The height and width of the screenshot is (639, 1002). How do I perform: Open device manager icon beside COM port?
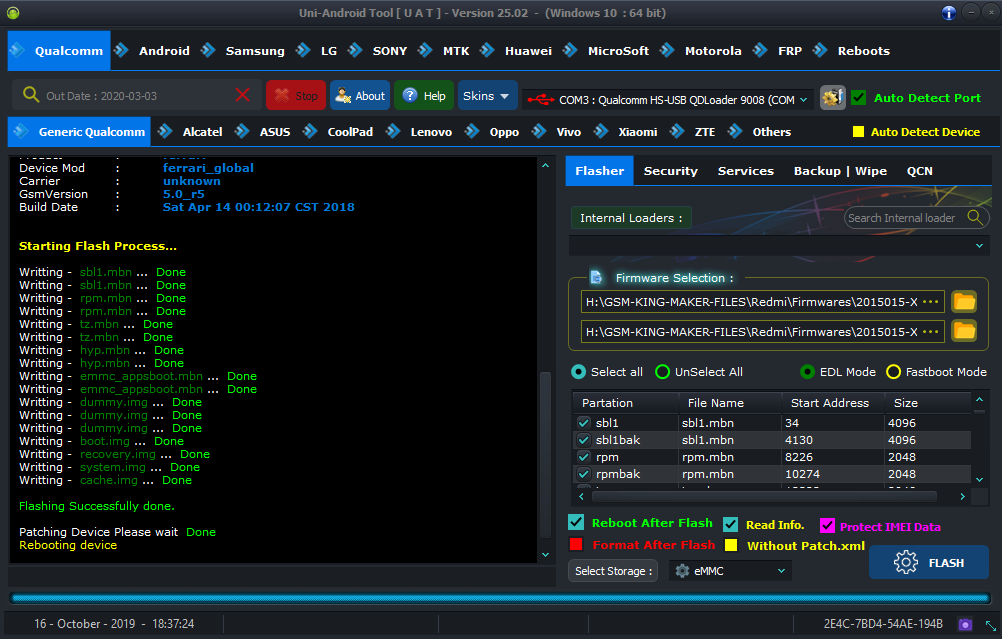(x=832, y=98)
